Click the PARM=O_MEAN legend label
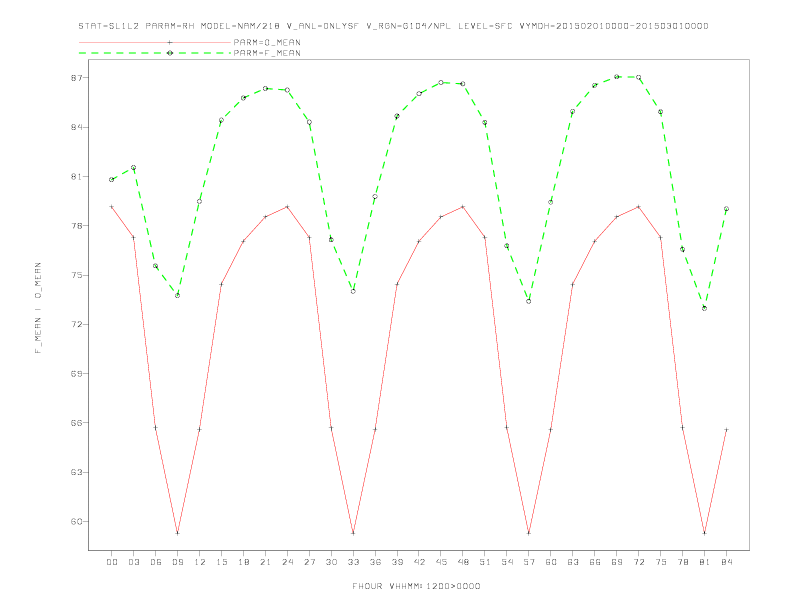Screen dimensions: 792x612 coord(267,42)
